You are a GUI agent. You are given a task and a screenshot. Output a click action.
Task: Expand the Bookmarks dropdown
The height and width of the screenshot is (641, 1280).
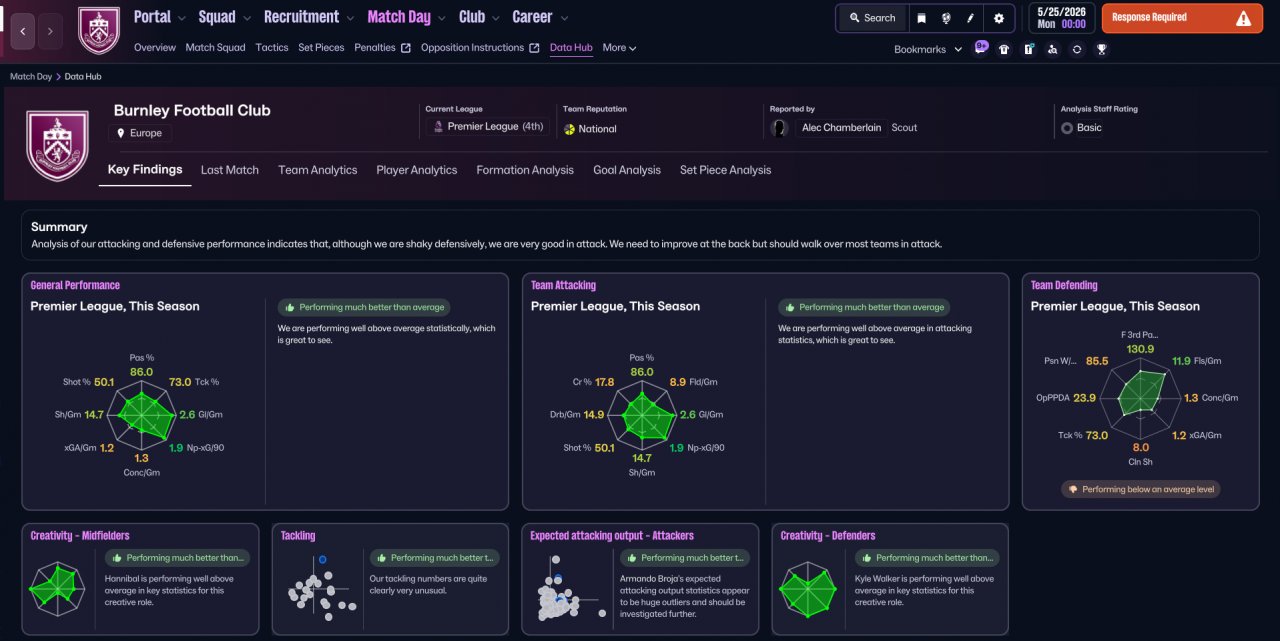click(x=928, y=49)
